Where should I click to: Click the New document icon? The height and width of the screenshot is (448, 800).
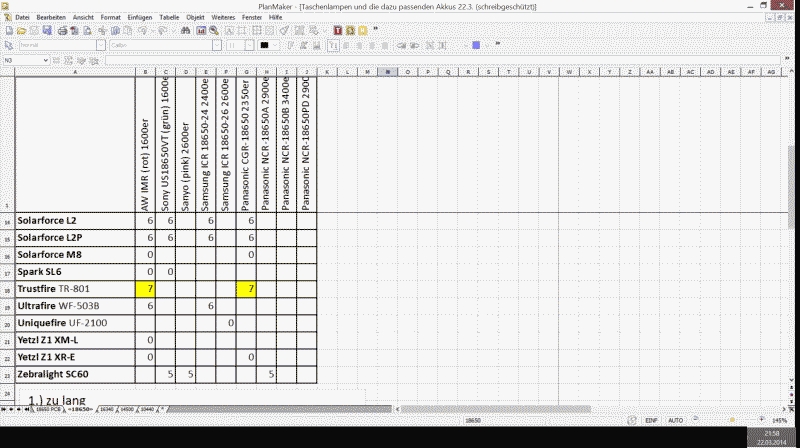[x=9, y=31]
